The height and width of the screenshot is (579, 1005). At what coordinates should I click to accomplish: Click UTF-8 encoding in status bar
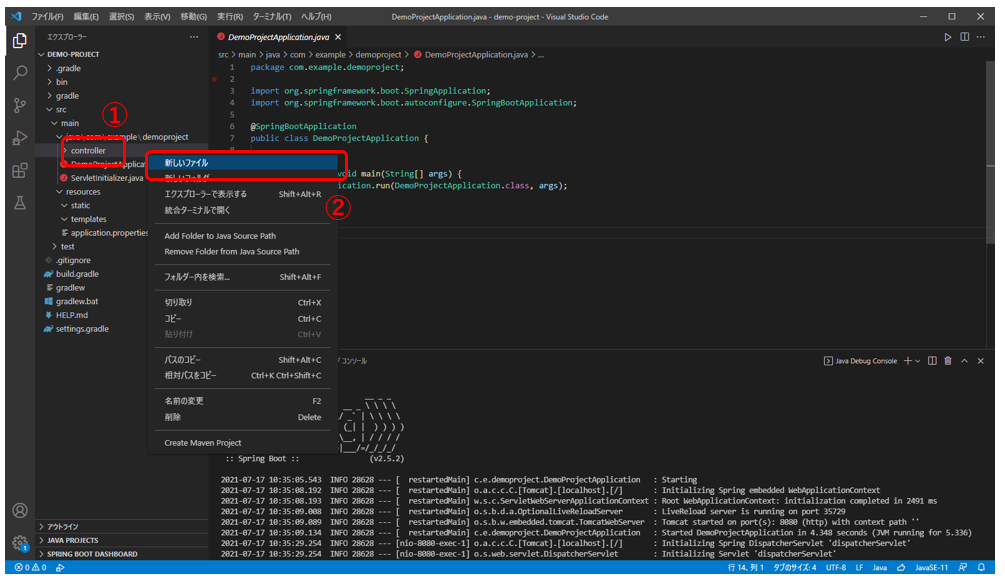[x=836, y=567]
